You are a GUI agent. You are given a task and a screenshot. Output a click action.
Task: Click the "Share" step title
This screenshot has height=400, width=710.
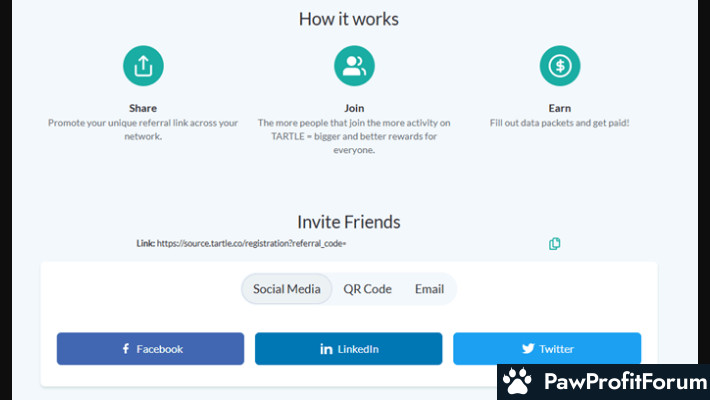coord(143,108)
